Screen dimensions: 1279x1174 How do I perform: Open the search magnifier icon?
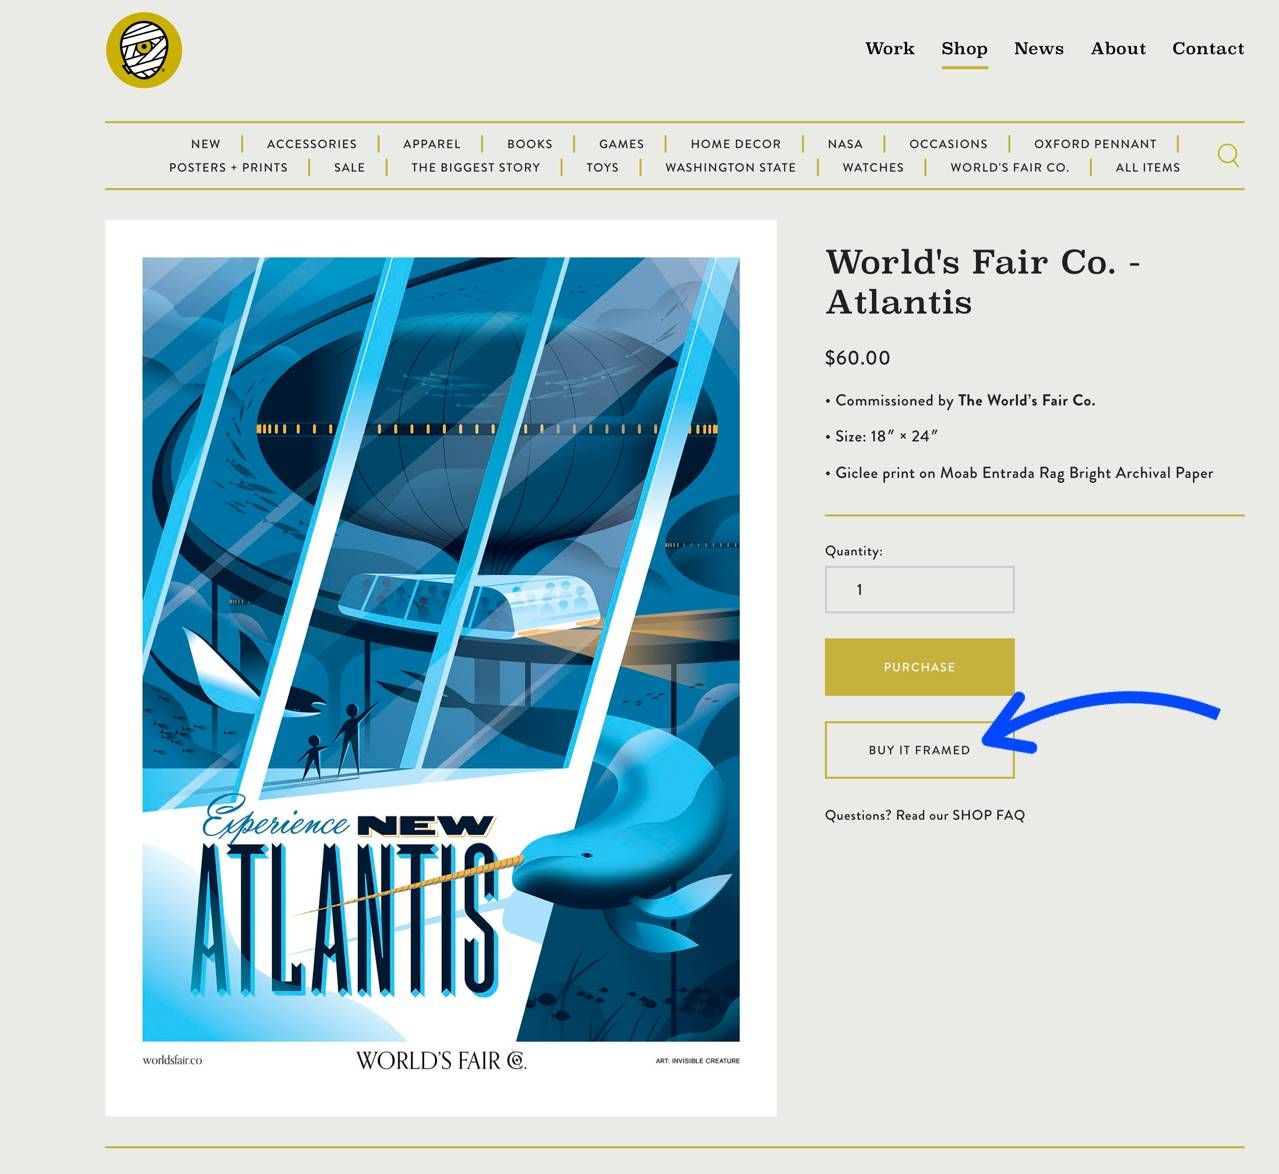1228,155
